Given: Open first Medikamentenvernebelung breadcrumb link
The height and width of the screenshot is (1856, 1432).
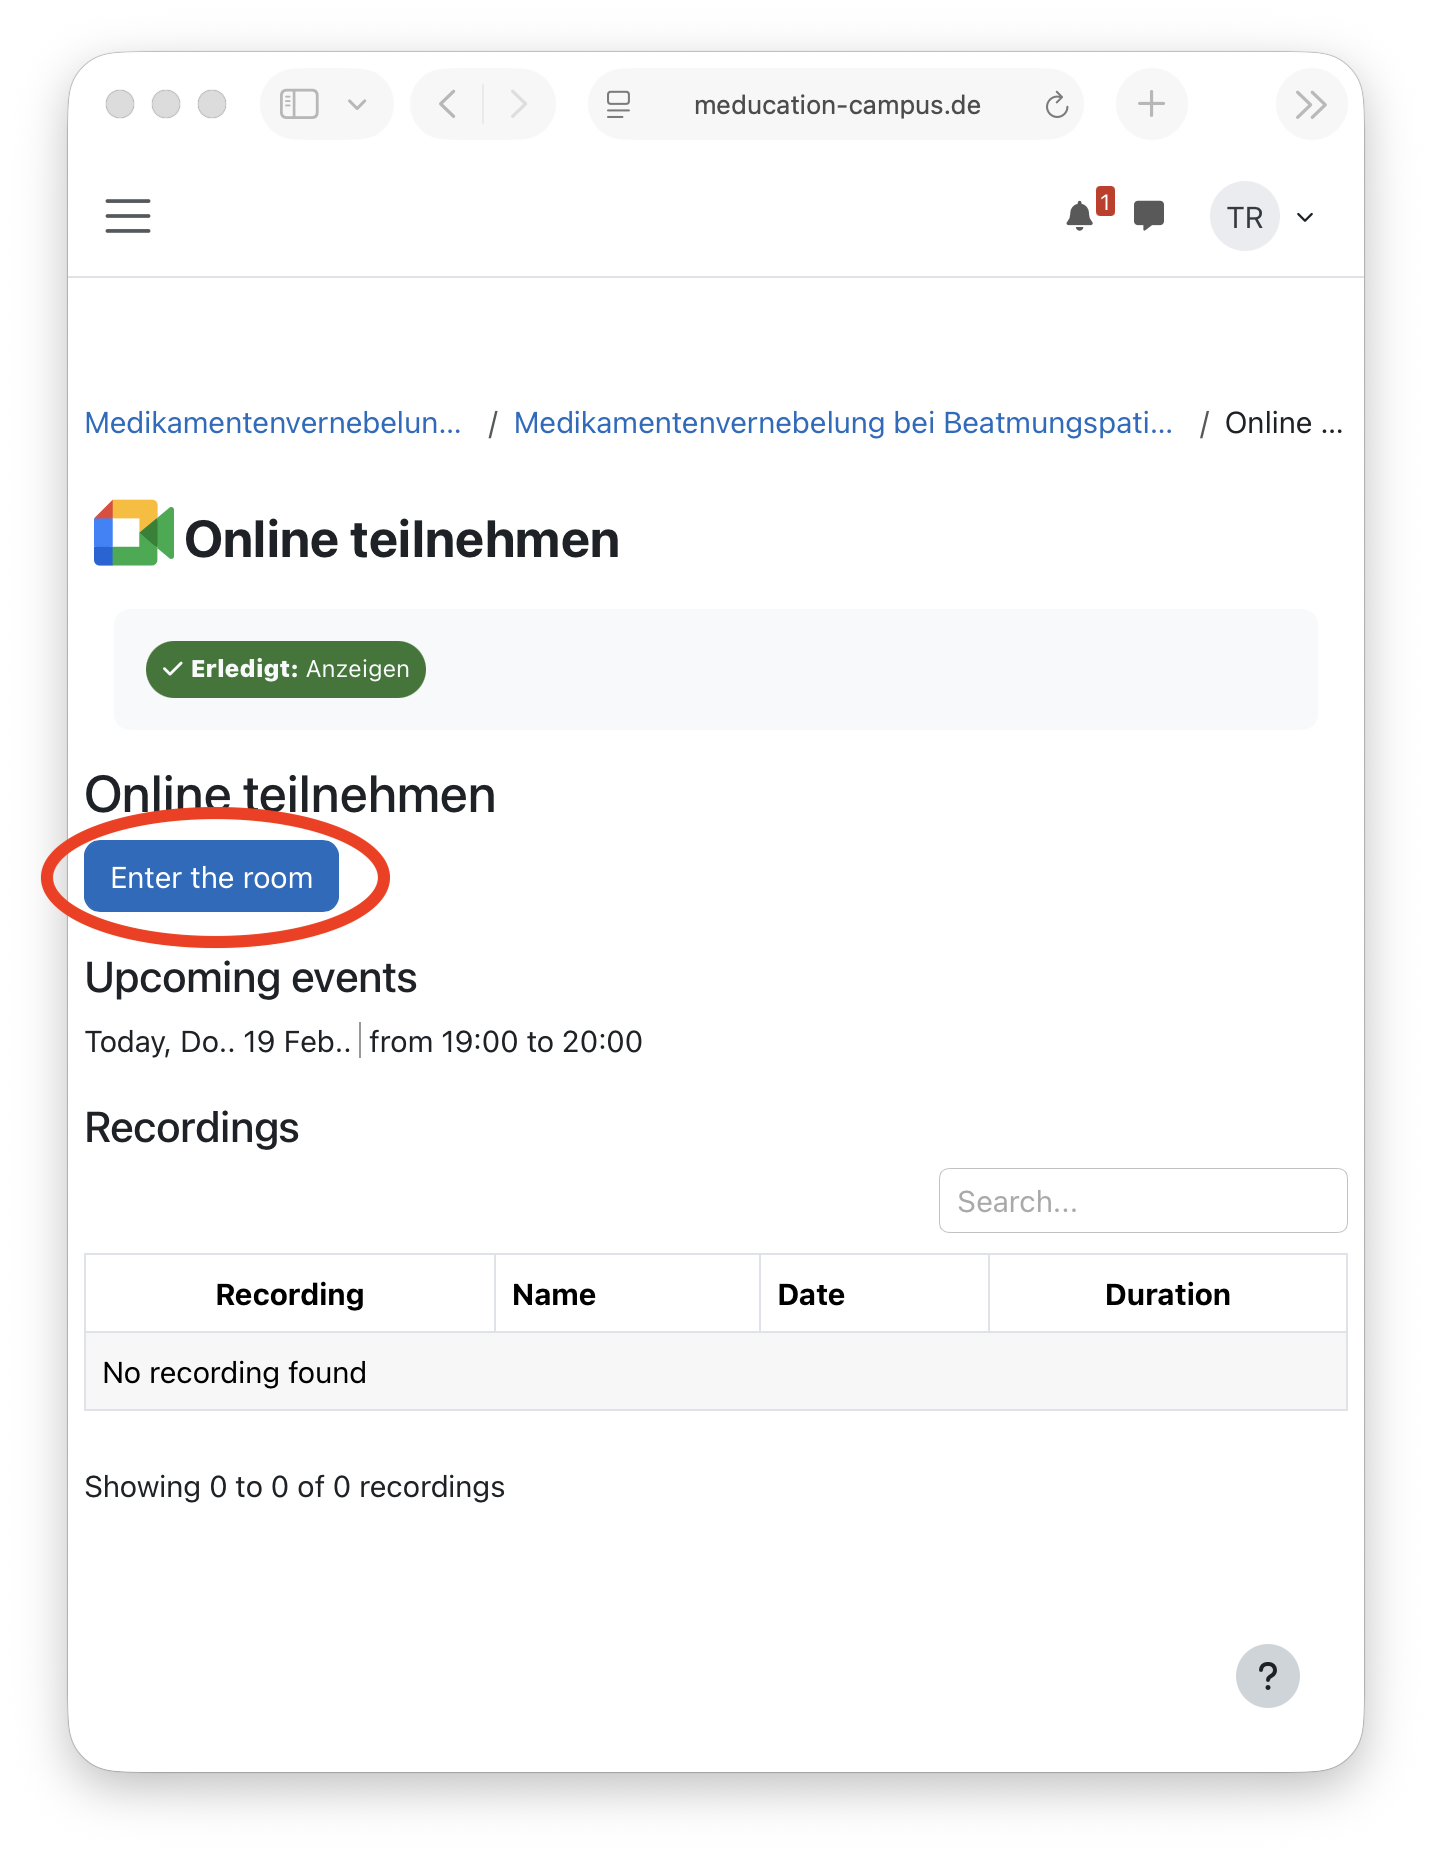Looking at the screenshot, I should 273,423.
